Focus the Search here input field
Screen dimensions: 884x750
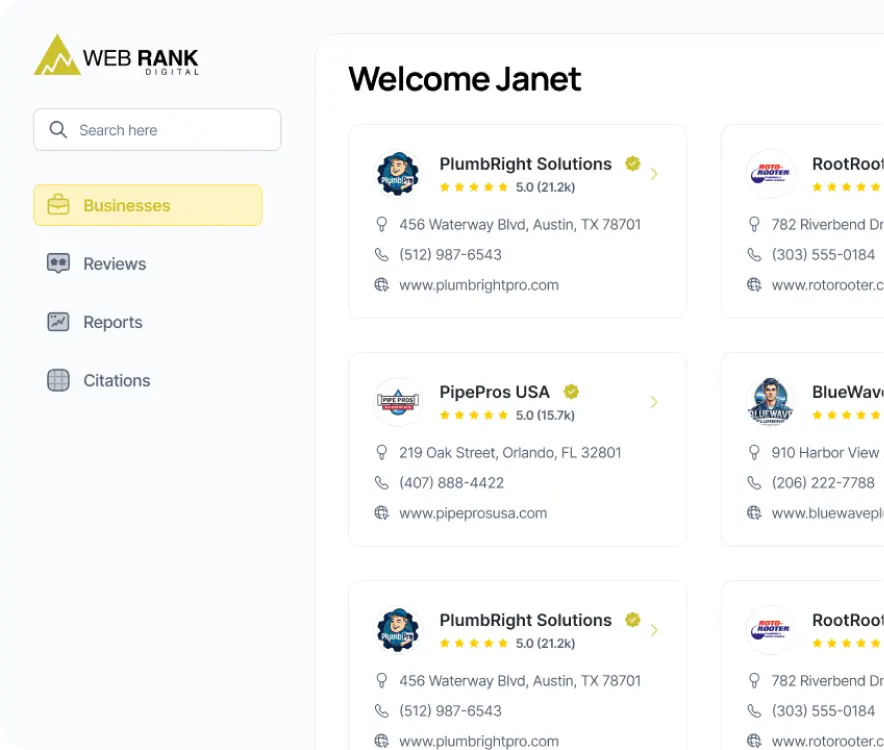pyautogui.click(x=170, y=130)
